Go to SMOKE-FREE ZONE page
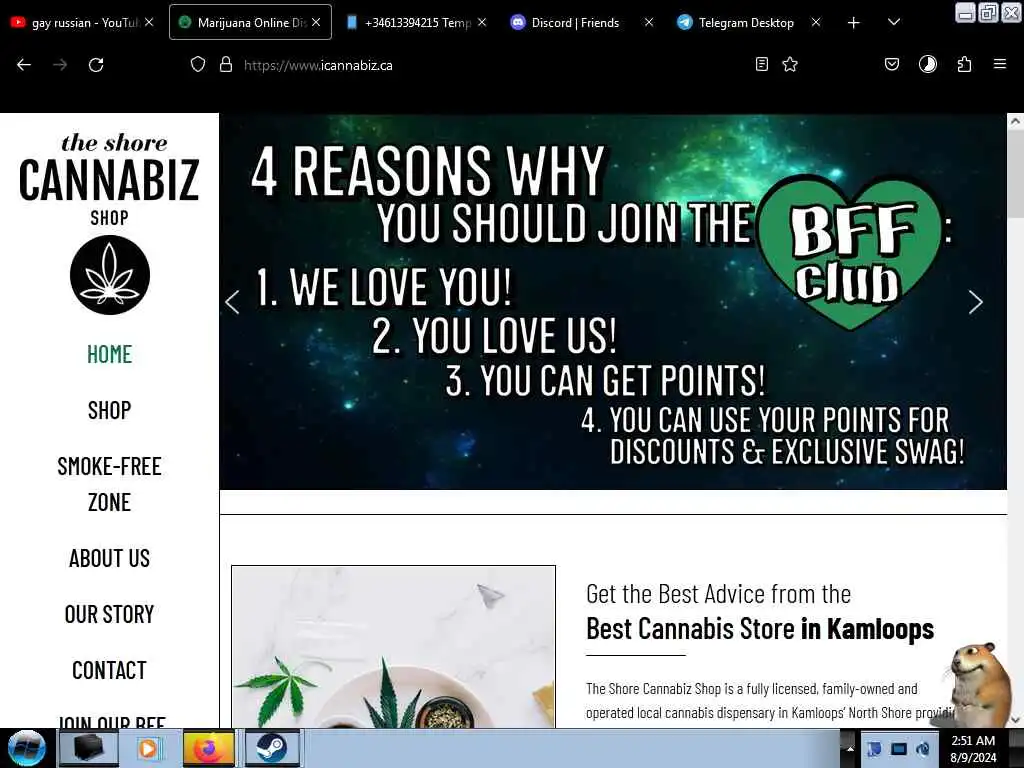Image resolution: width=1024 pixels, height=768 pixels. tap(110, 484)
